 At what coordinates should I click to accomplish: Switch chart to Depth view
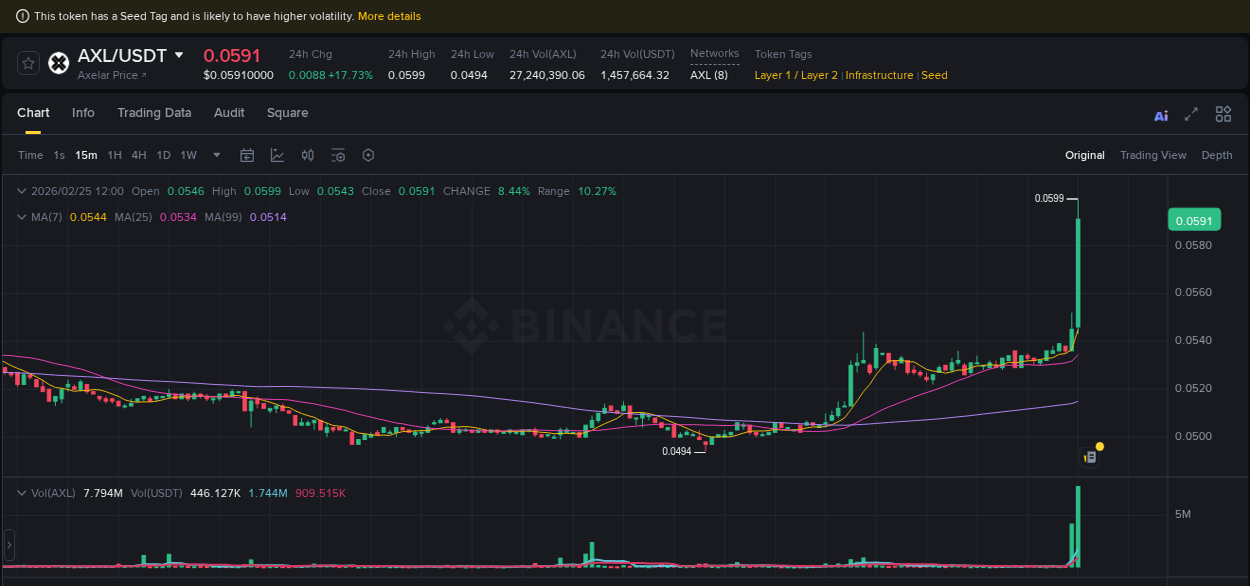pyautogui.click(x=1217, y=155)
